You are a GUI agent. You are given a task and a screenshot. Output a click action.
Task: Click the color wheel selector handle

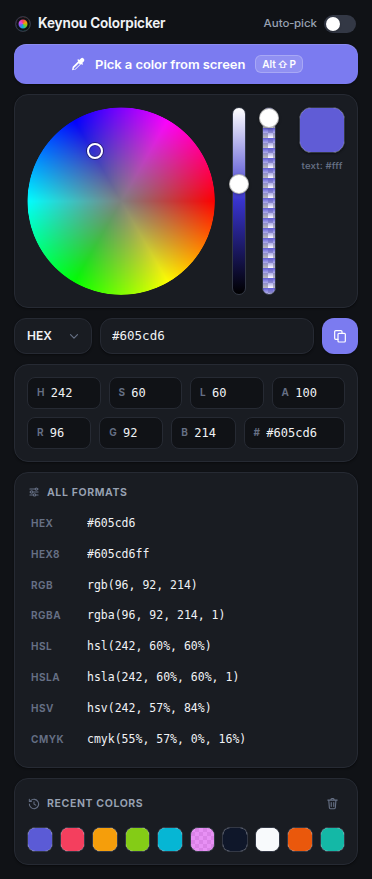point(95,151)
